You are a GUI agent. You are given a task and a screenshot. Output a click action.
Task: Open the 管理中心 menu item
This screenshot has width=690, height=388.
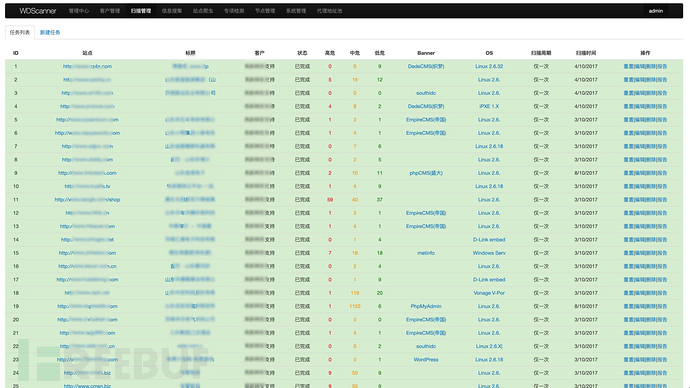point(79,11)
